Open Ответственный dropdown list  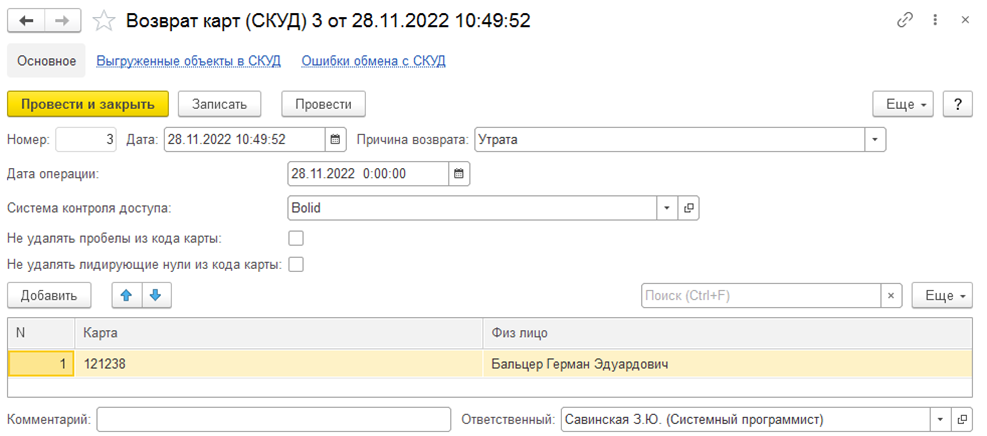940,419
